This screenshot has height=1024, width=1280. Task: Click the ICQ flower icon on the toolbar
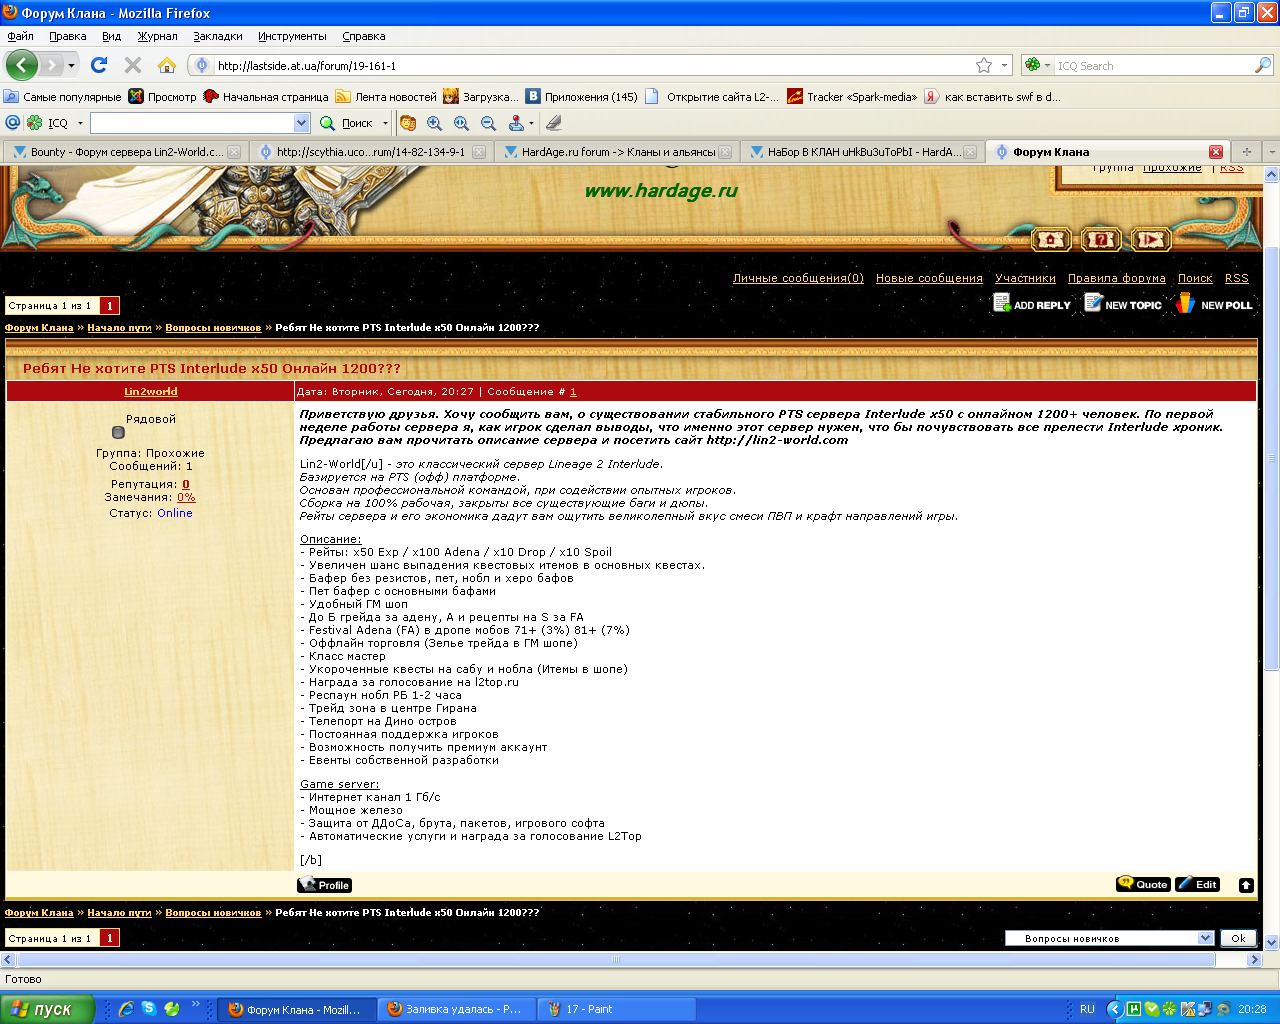[35, 122]
